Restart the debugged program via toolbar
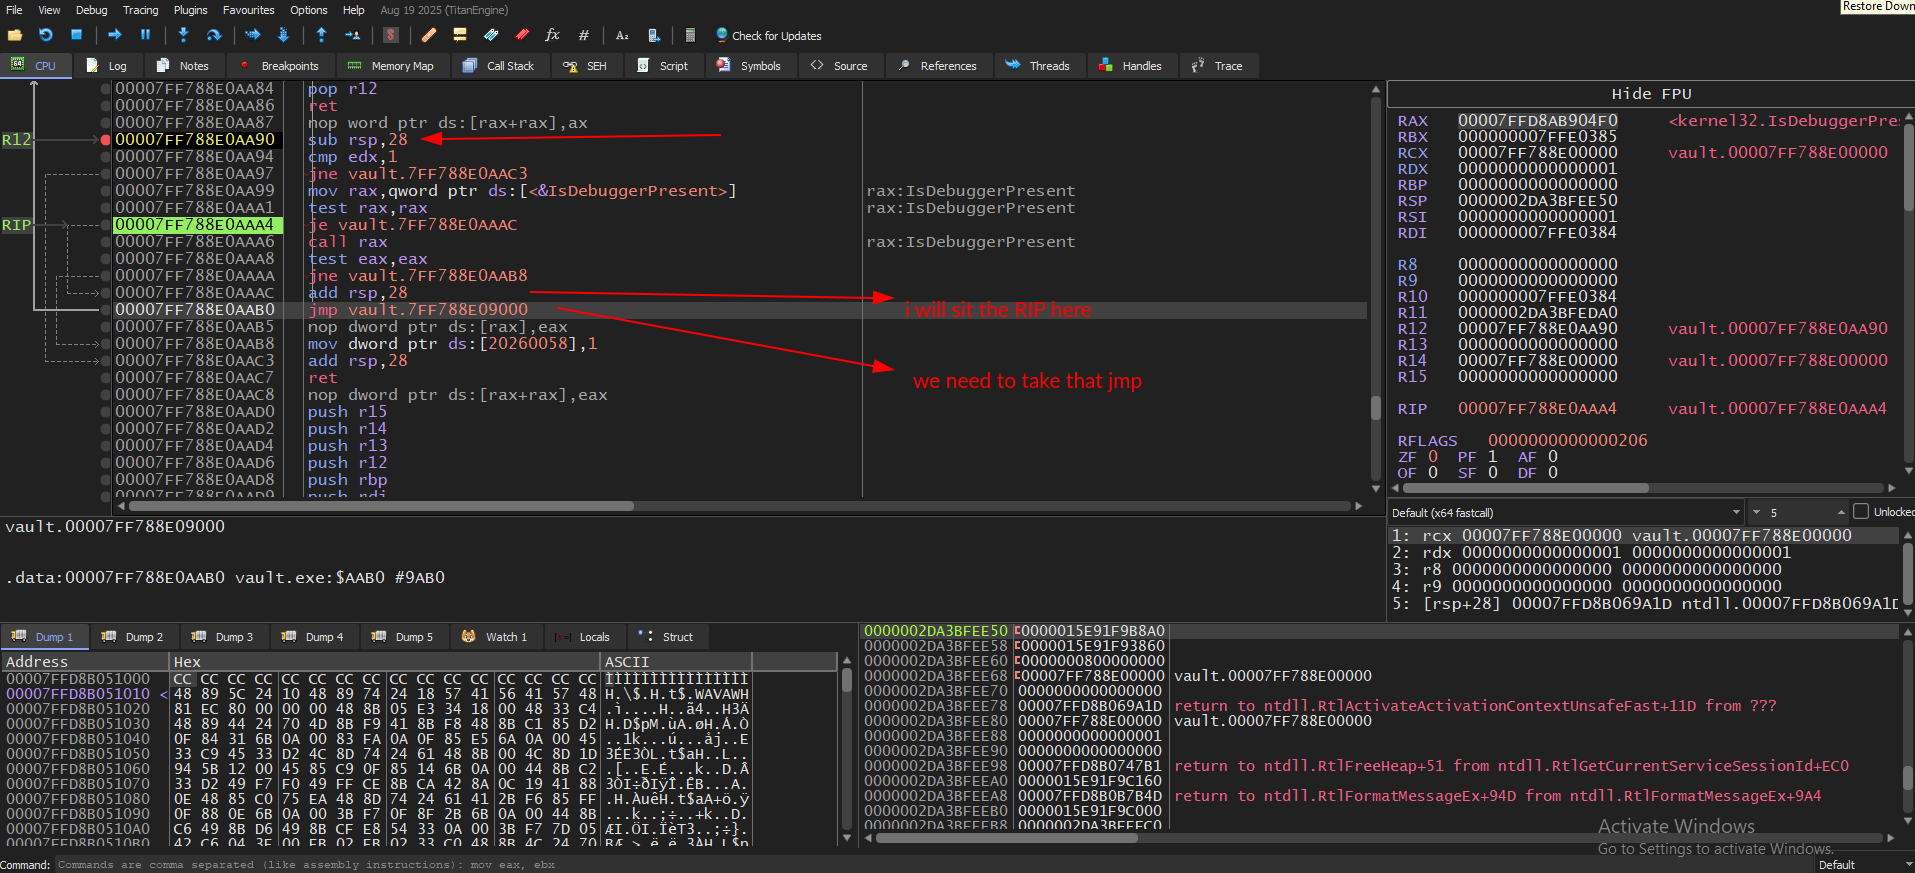The width and height of the screenshot is (1915, 873). [46, 35]
